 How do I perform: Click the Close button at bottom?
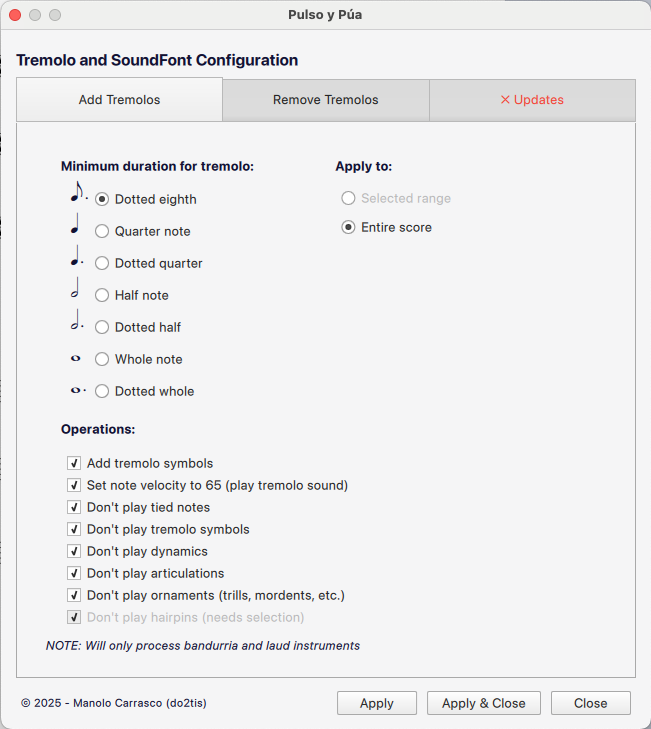(x=590, y=703)
